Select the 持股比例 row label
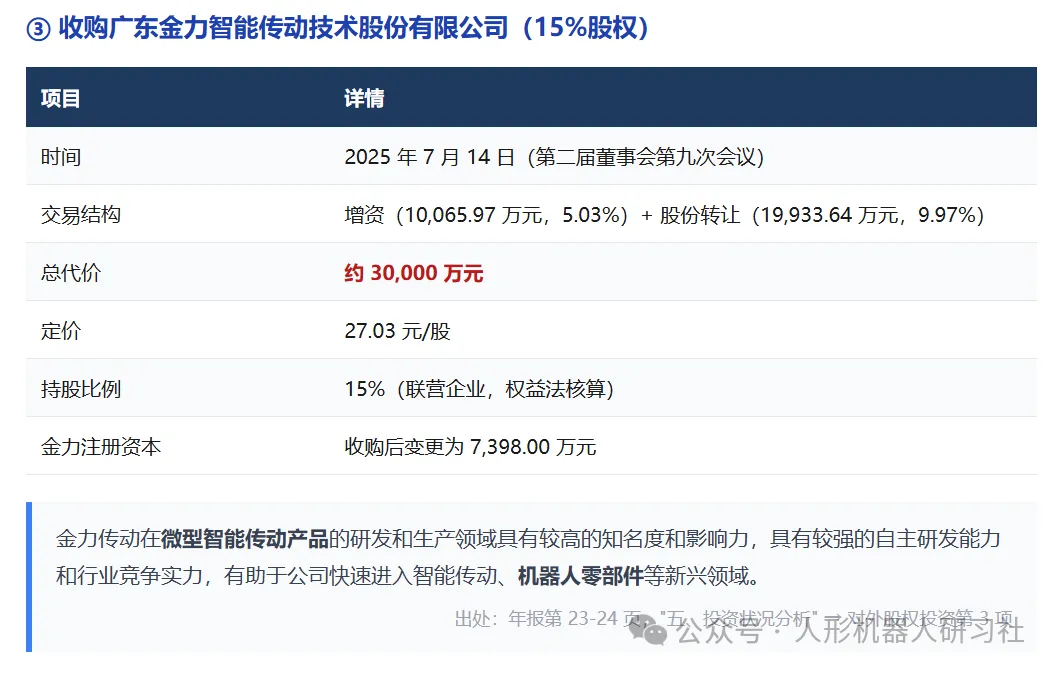The height and width of the screenshot is (673, 1058). (81, 389)
